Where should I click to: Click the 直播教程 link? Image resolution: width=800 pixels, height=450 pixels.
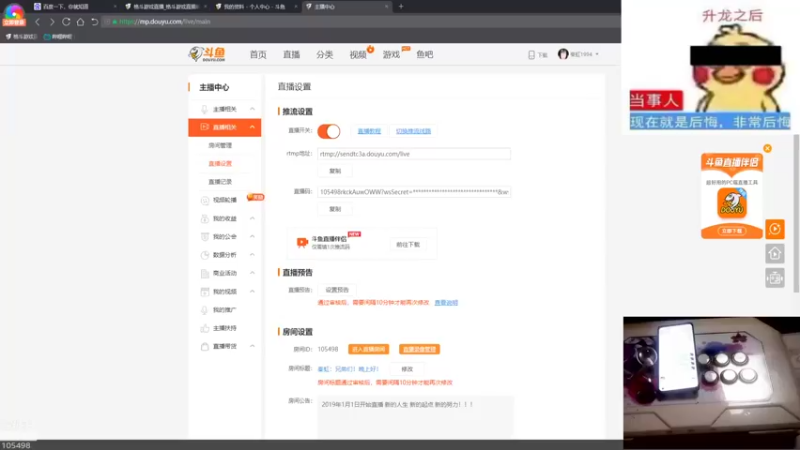point(369,131)
